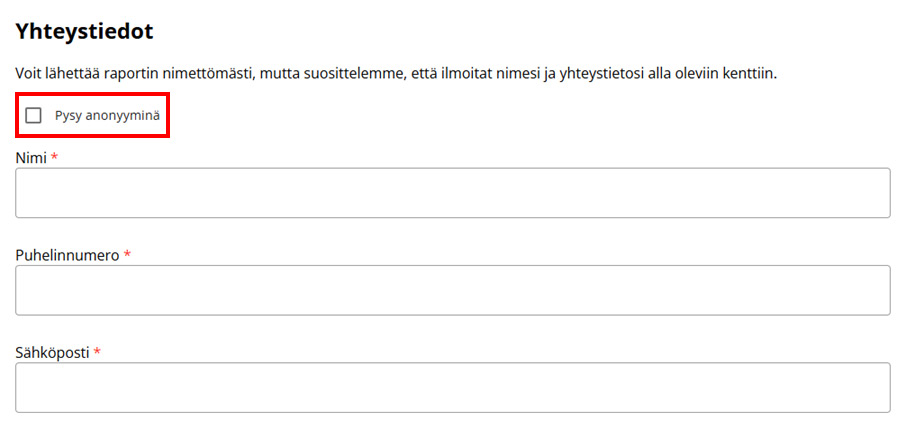This screenshot has height=439, width=906.
Task: Select the Sähköposti input field
Action: point(452,387)
